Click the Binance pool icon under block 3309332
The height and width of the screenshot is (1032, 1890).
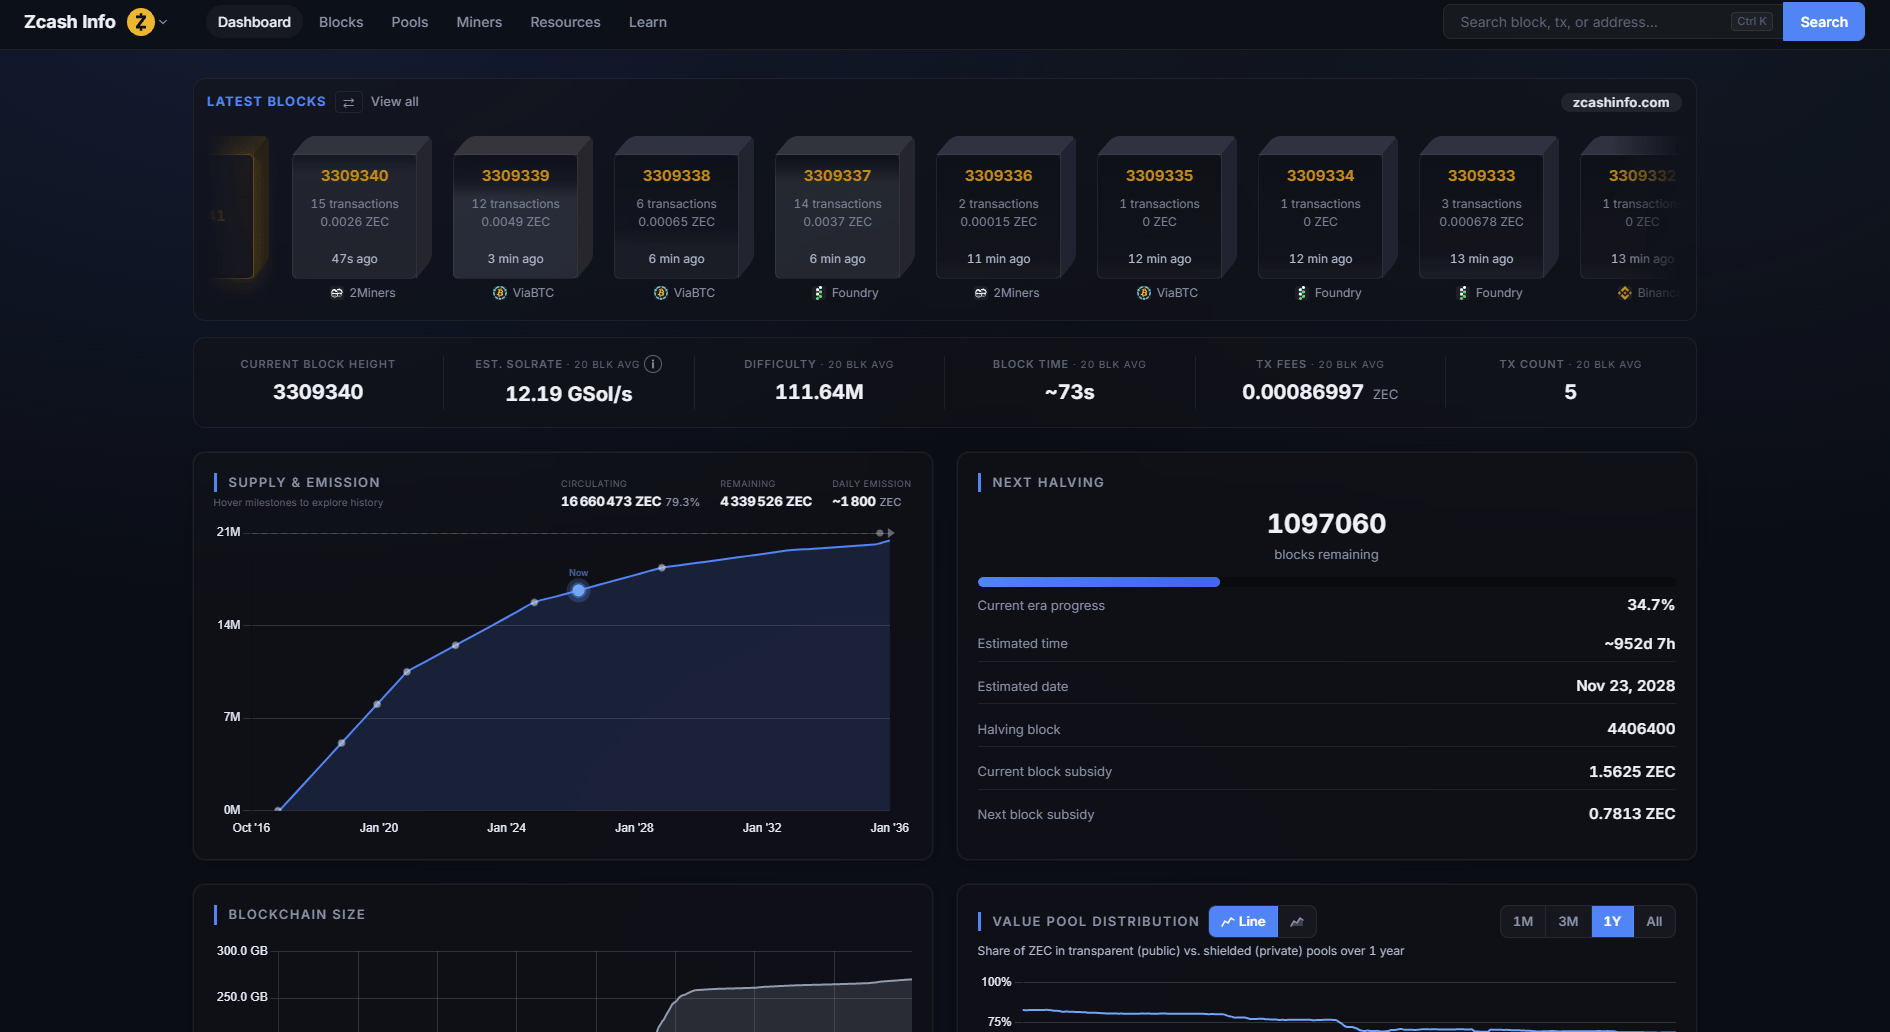(x=1624, y=293)
